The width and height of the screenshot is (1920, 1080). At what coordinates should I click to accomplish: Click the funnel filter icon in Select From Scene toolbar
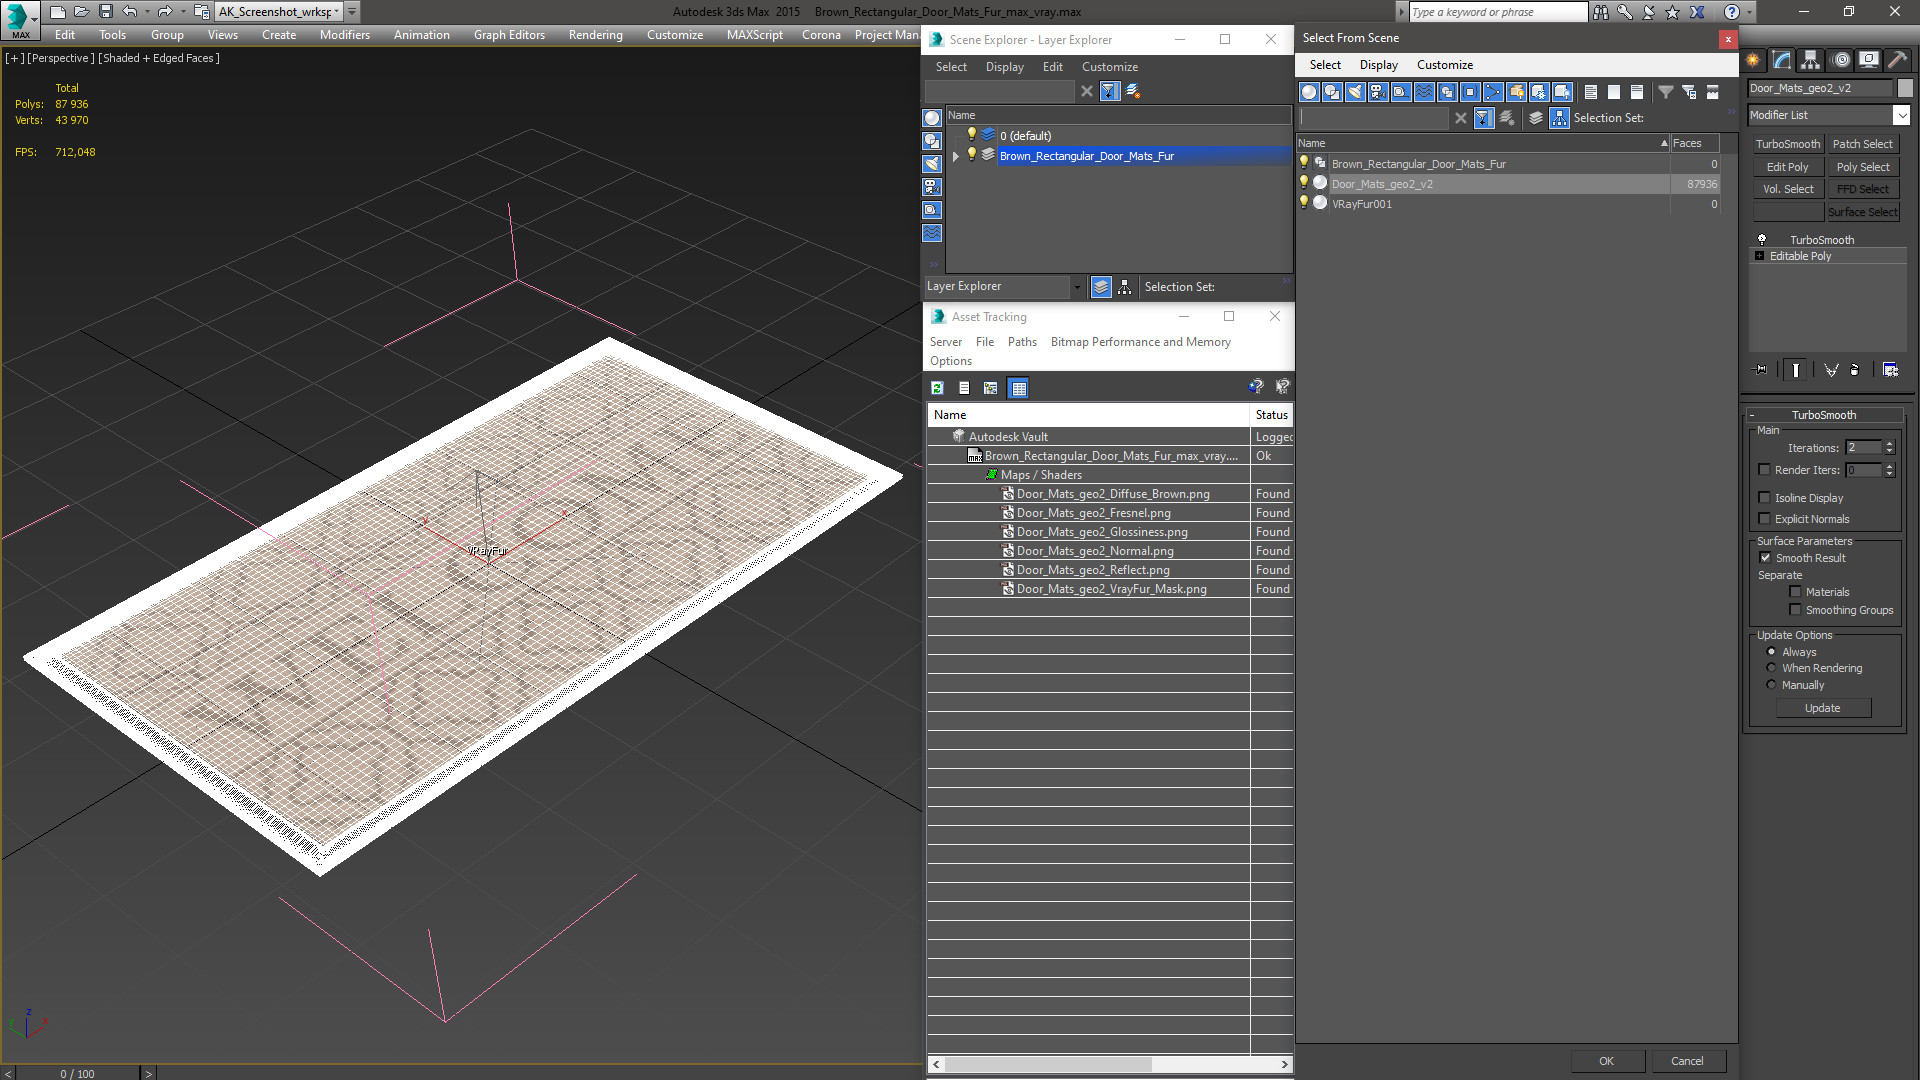[1666, 92]
